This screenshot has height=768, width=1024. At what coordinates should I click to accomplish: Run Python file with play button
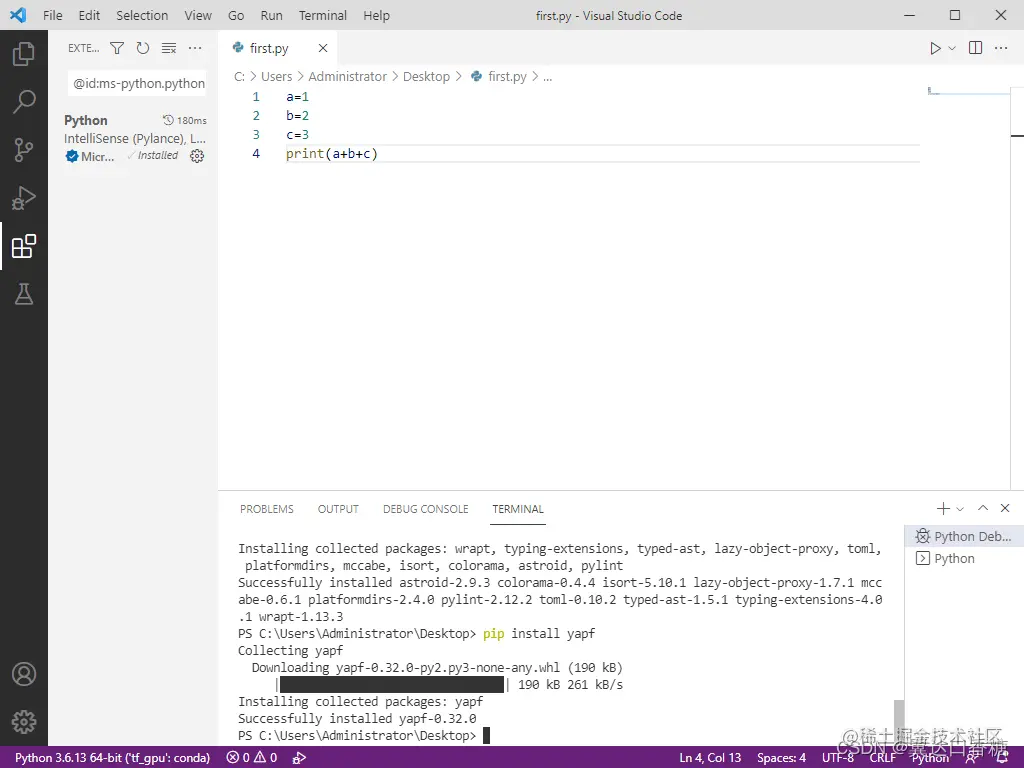tap(935, 48)
